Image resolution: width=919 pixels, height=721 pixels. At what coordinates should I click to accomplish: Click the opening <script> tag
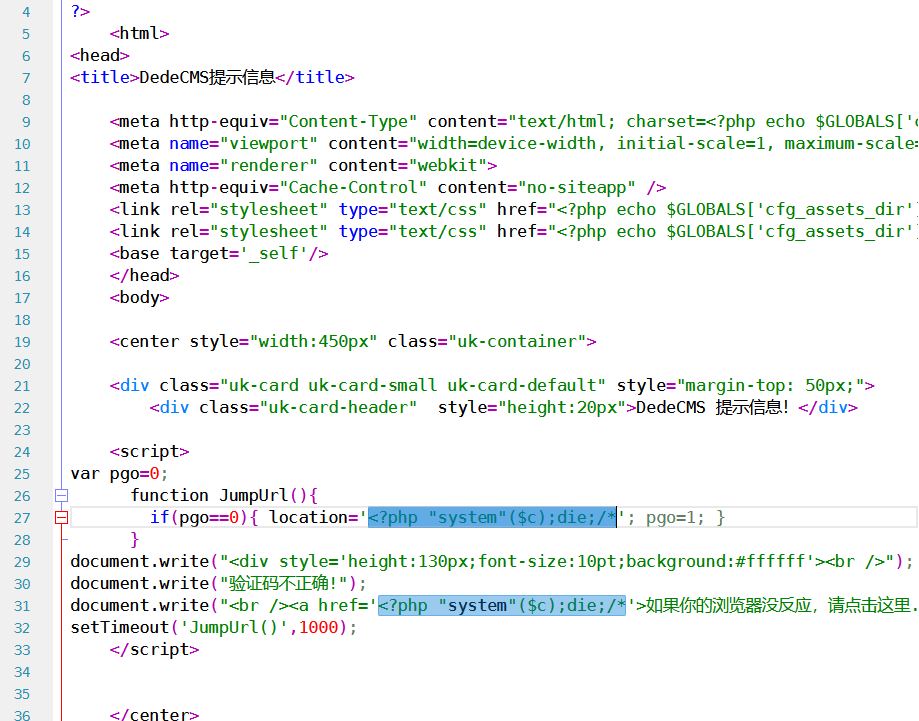149,451
